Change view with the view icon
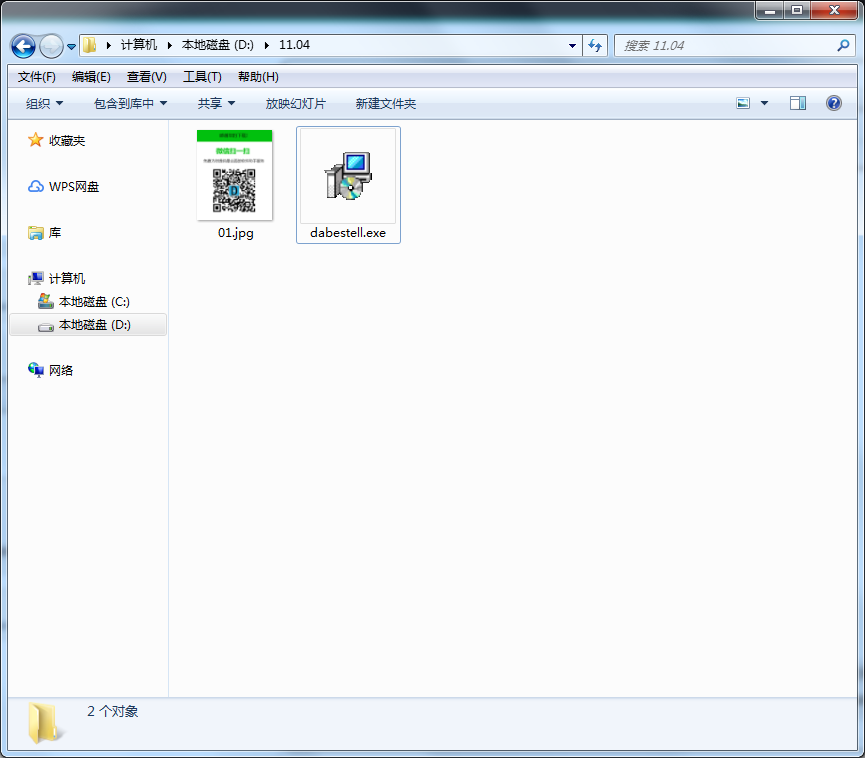 tap(743, 103)
